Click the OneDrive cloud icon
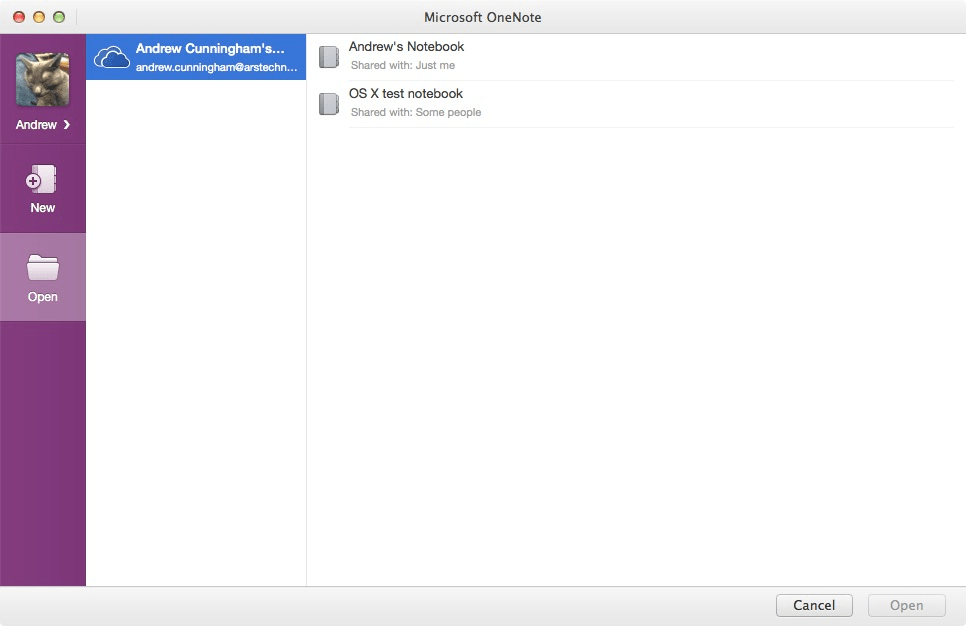Viewport: 966px width, 626px height. coord(112,57)
